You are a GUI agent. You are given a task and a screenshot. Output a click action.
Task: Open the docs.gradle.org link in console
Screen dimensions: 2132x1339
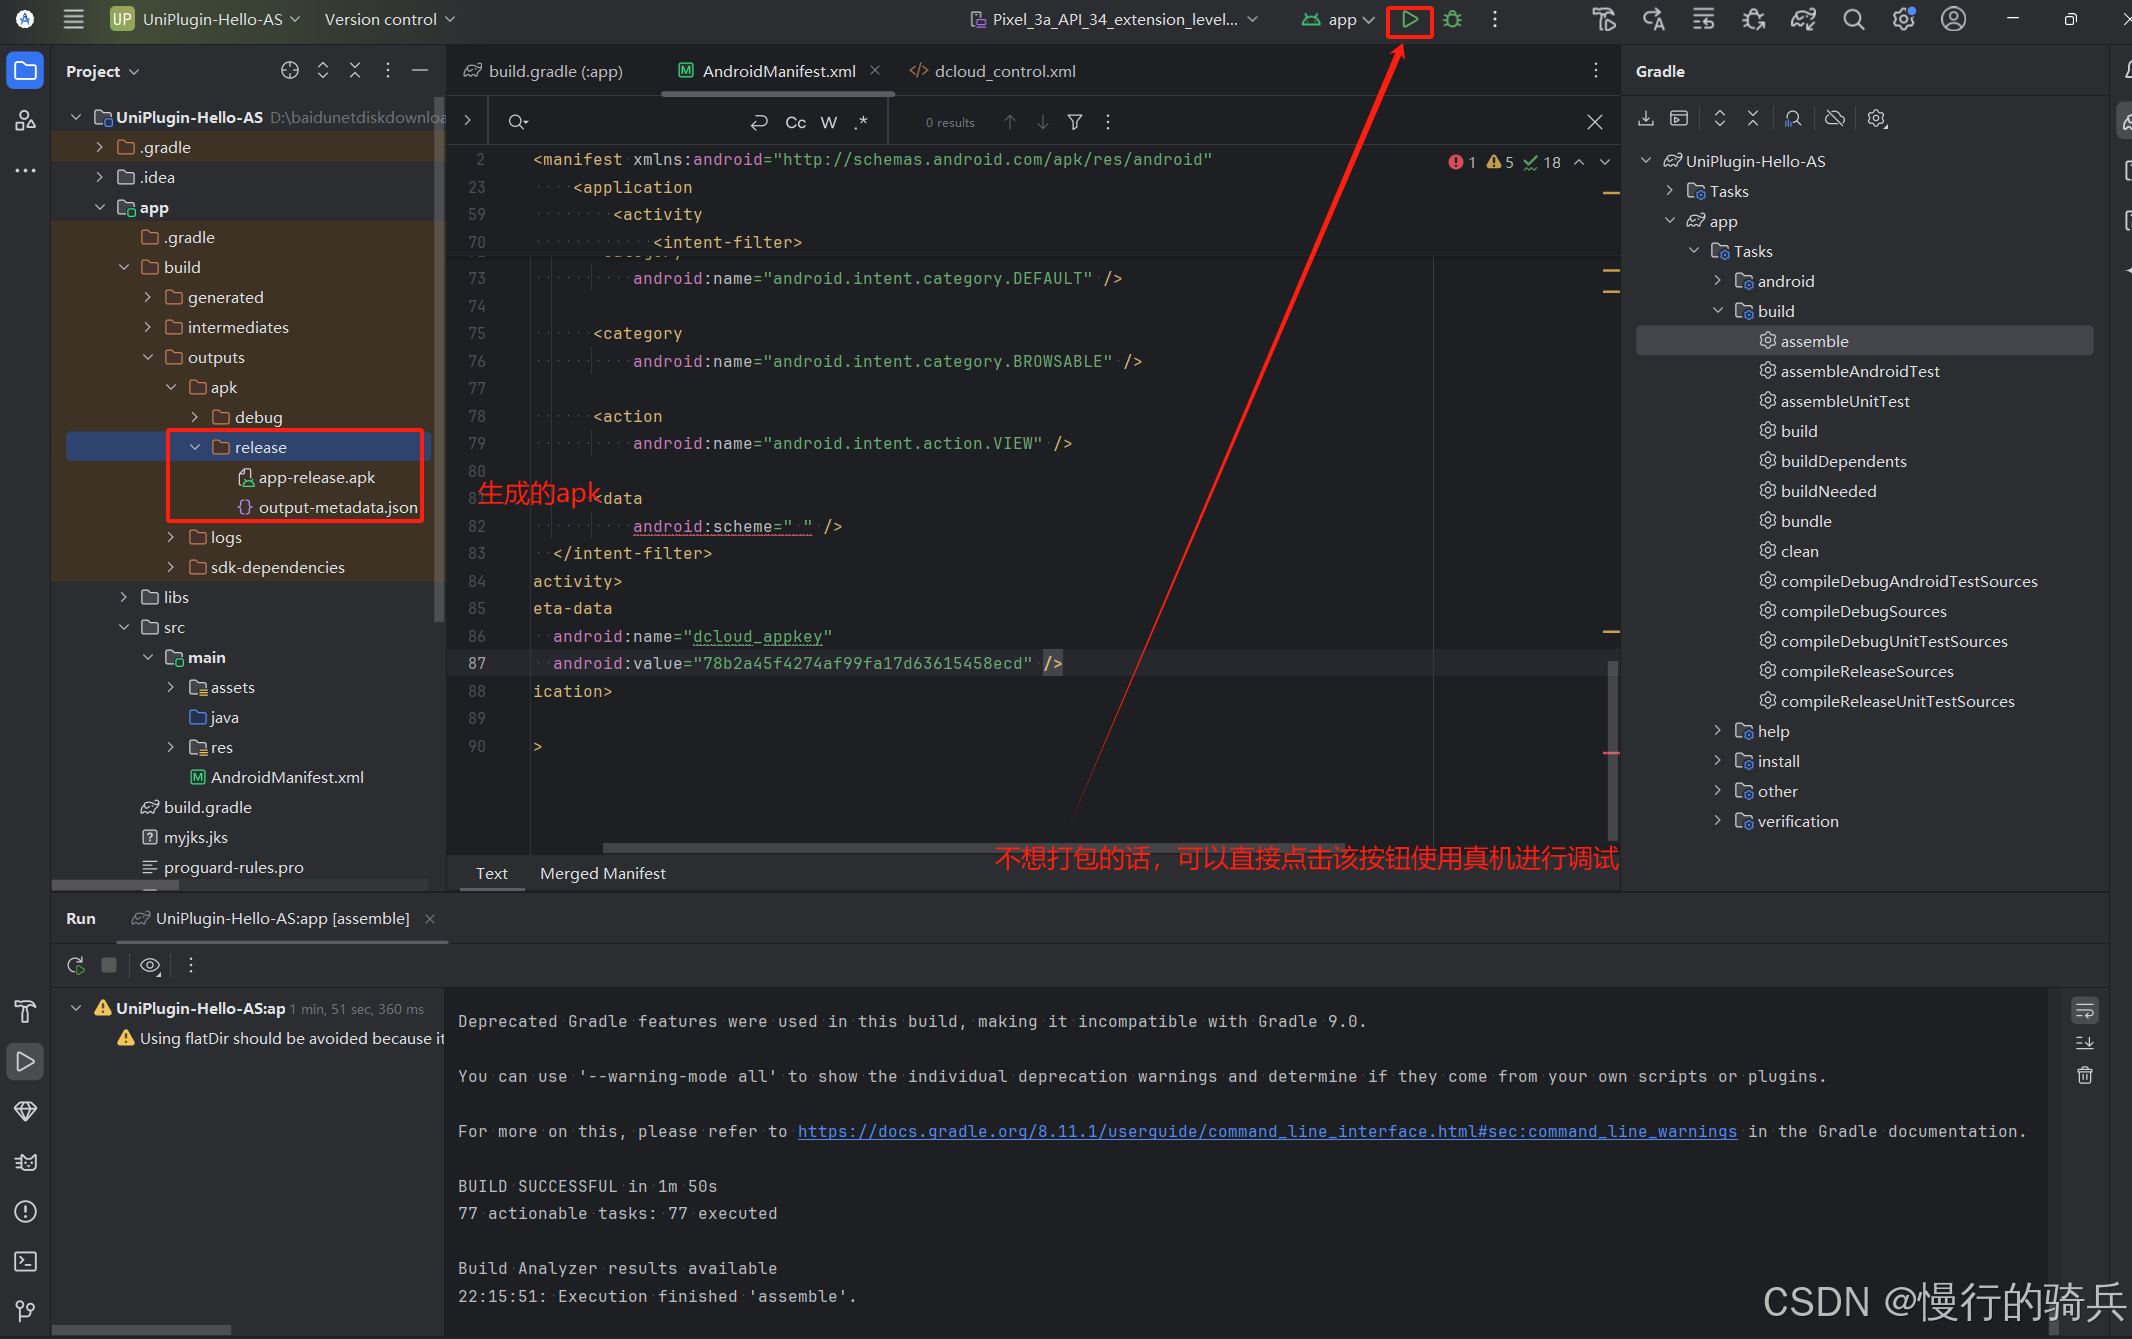[1266, 1131]
